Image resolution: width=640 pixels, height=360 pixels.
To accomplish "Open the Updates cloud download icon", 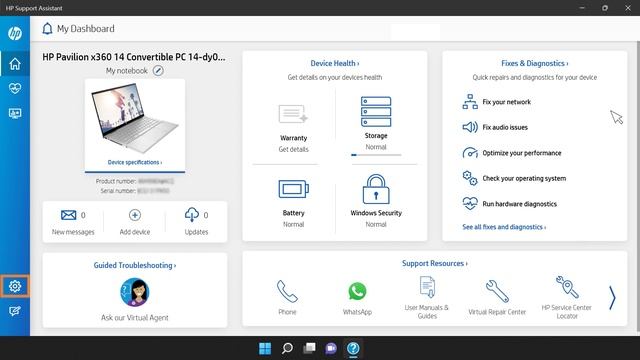I will click(x=192, y=215).
